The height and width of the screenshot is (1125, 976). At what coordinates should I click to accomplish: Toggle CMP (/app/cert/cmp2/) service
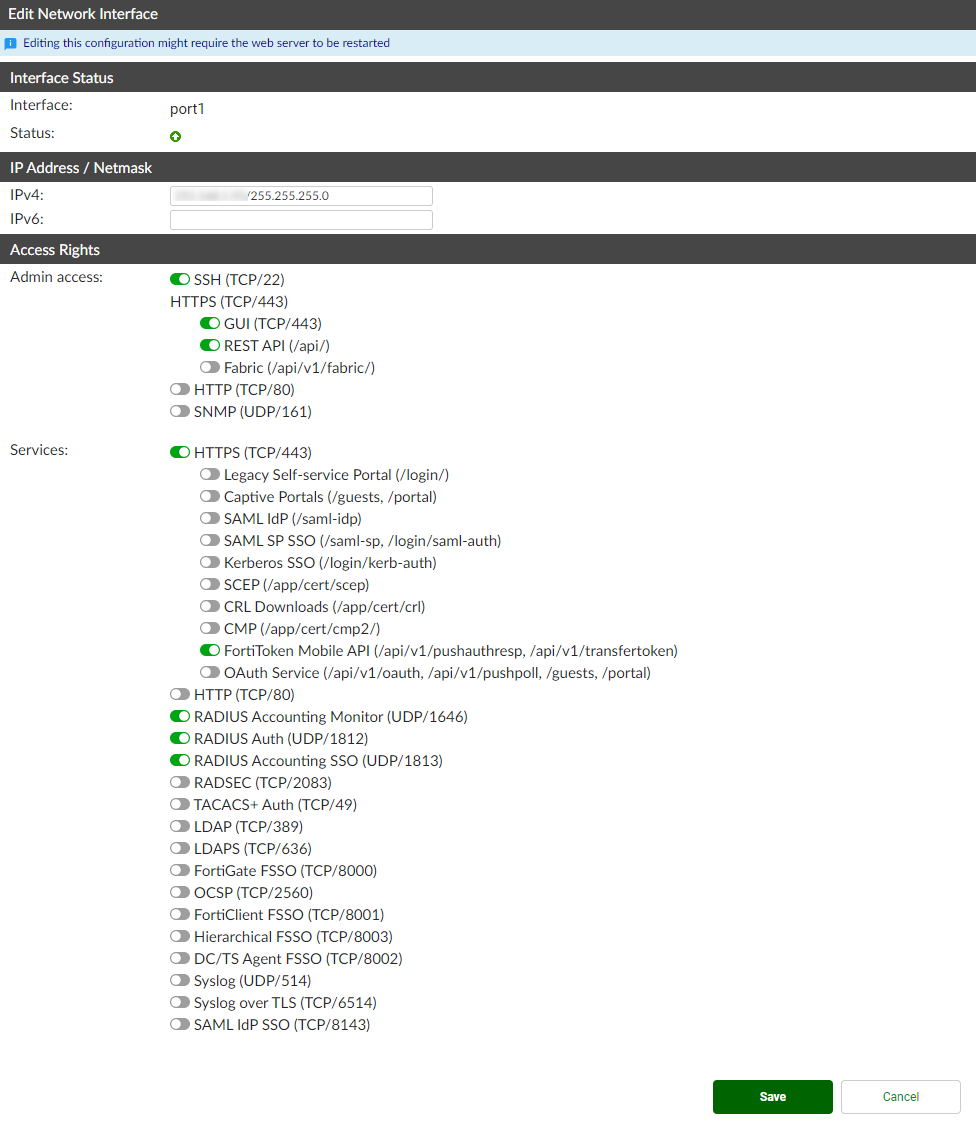[210, 629]
